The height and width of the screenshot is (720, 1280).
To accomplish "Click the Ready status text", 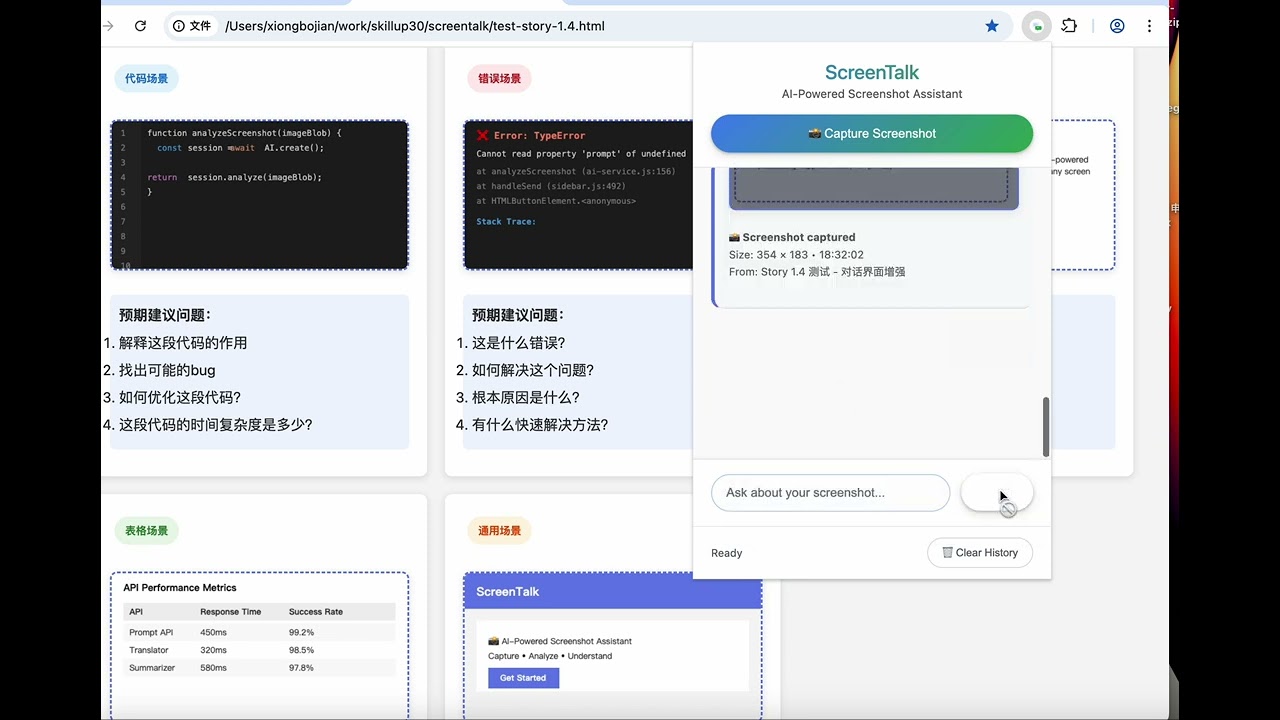I will point(727,553).
